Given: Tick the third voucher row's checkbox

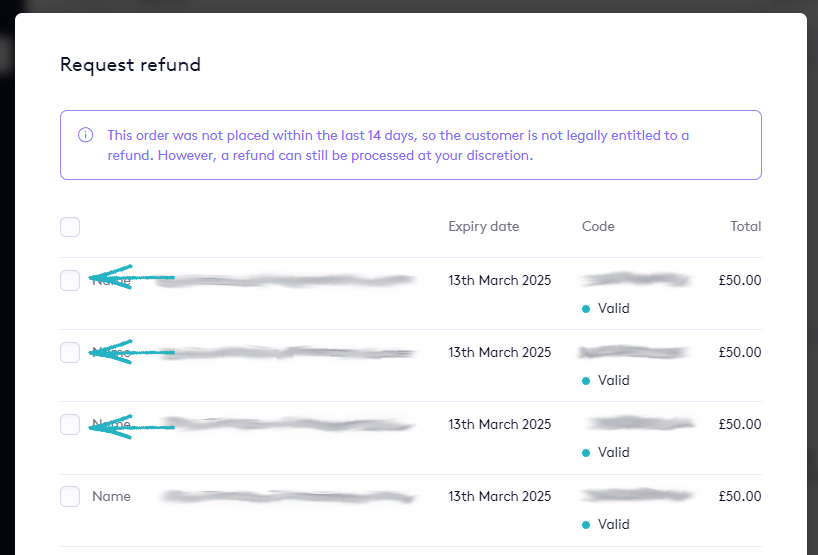Looking at the screenshot, I should tap(70, 424).
